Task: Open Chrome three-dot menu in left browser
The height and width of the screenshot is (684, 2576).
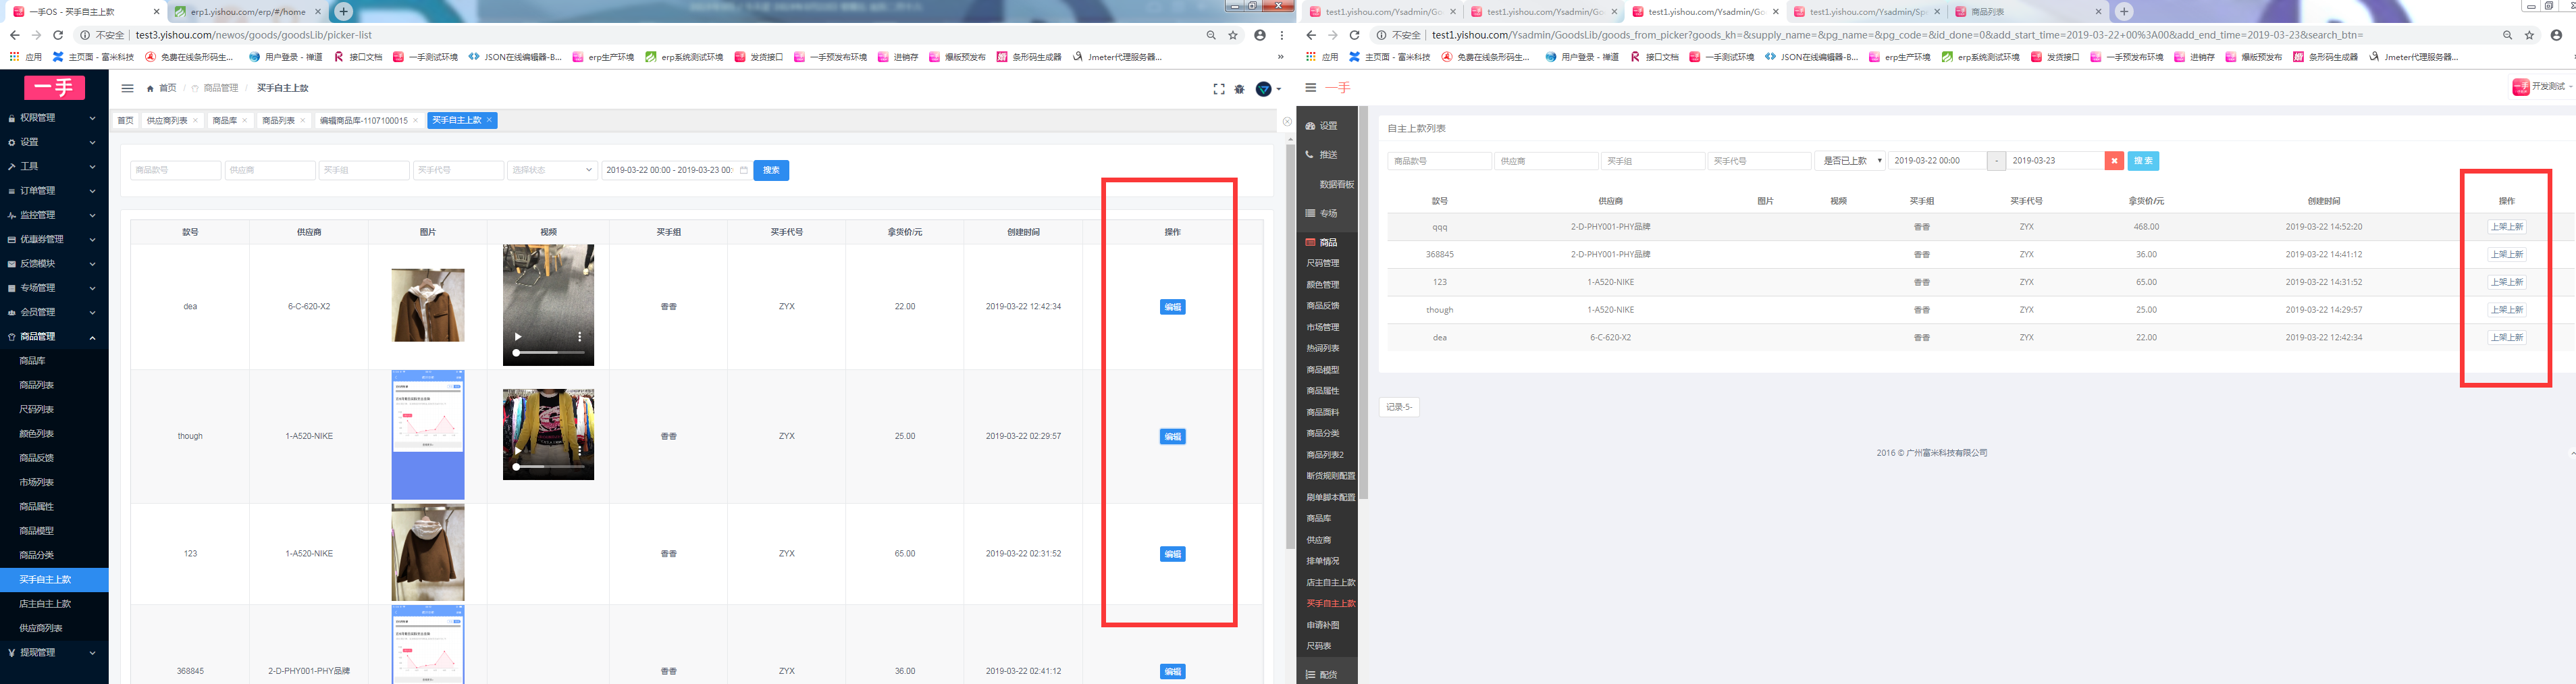Action: pos(1282,35)
